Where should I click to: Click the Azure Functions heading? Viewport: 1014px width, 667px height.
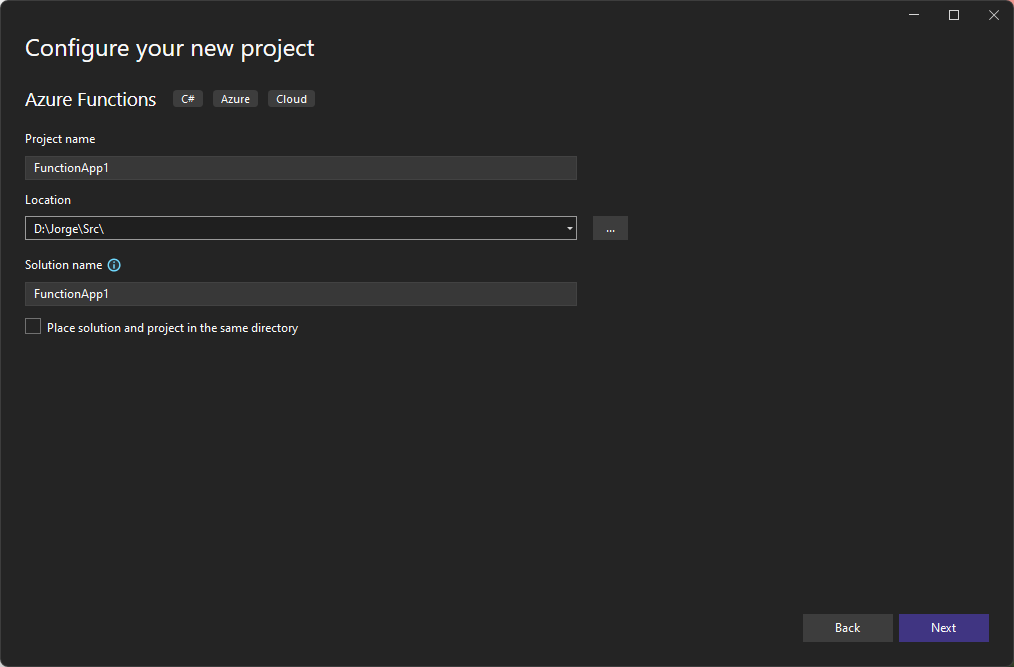[x=91, y=100]
